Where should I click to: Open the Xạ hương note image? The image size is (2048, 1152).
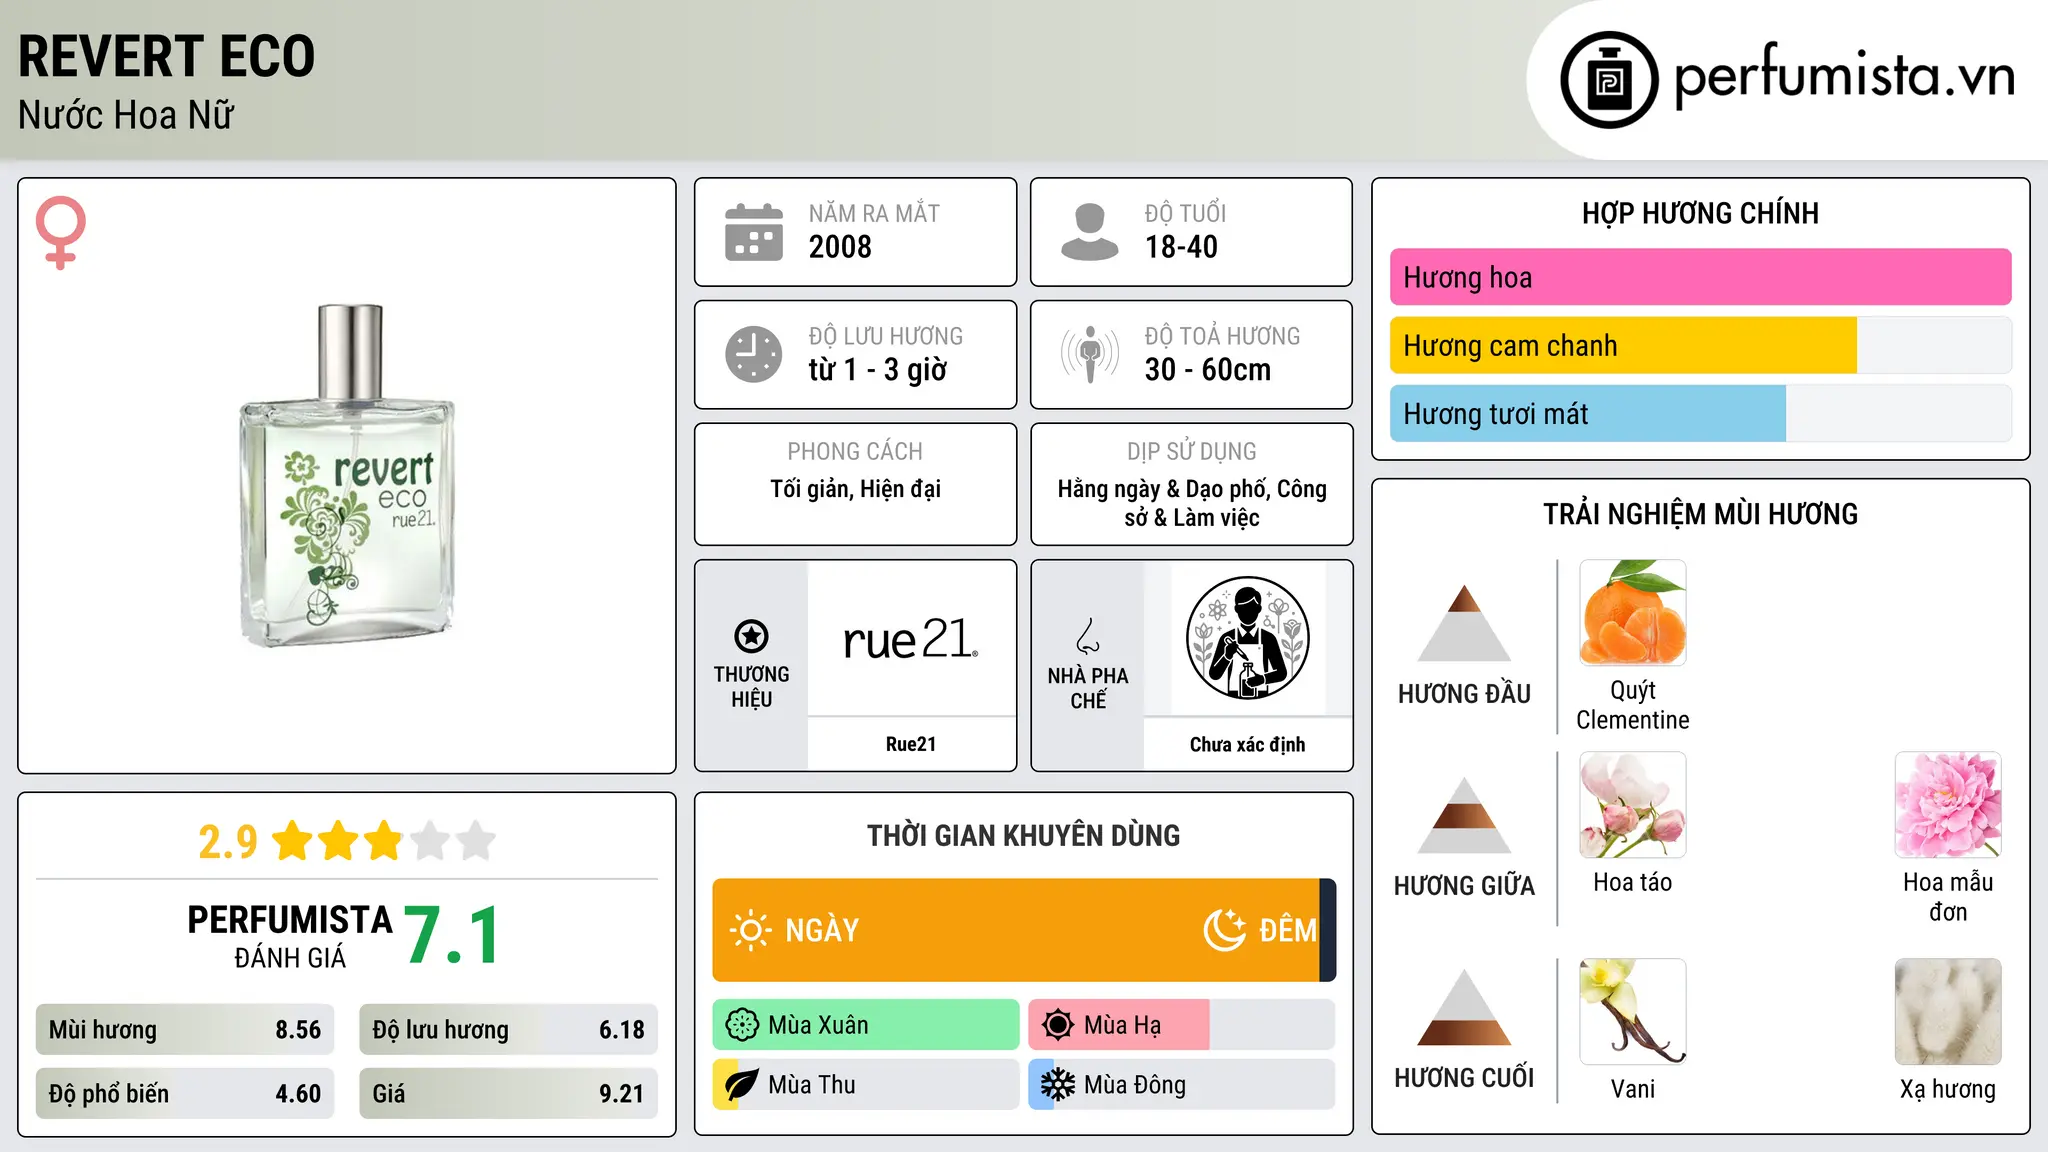(x=1948, y=1012)
